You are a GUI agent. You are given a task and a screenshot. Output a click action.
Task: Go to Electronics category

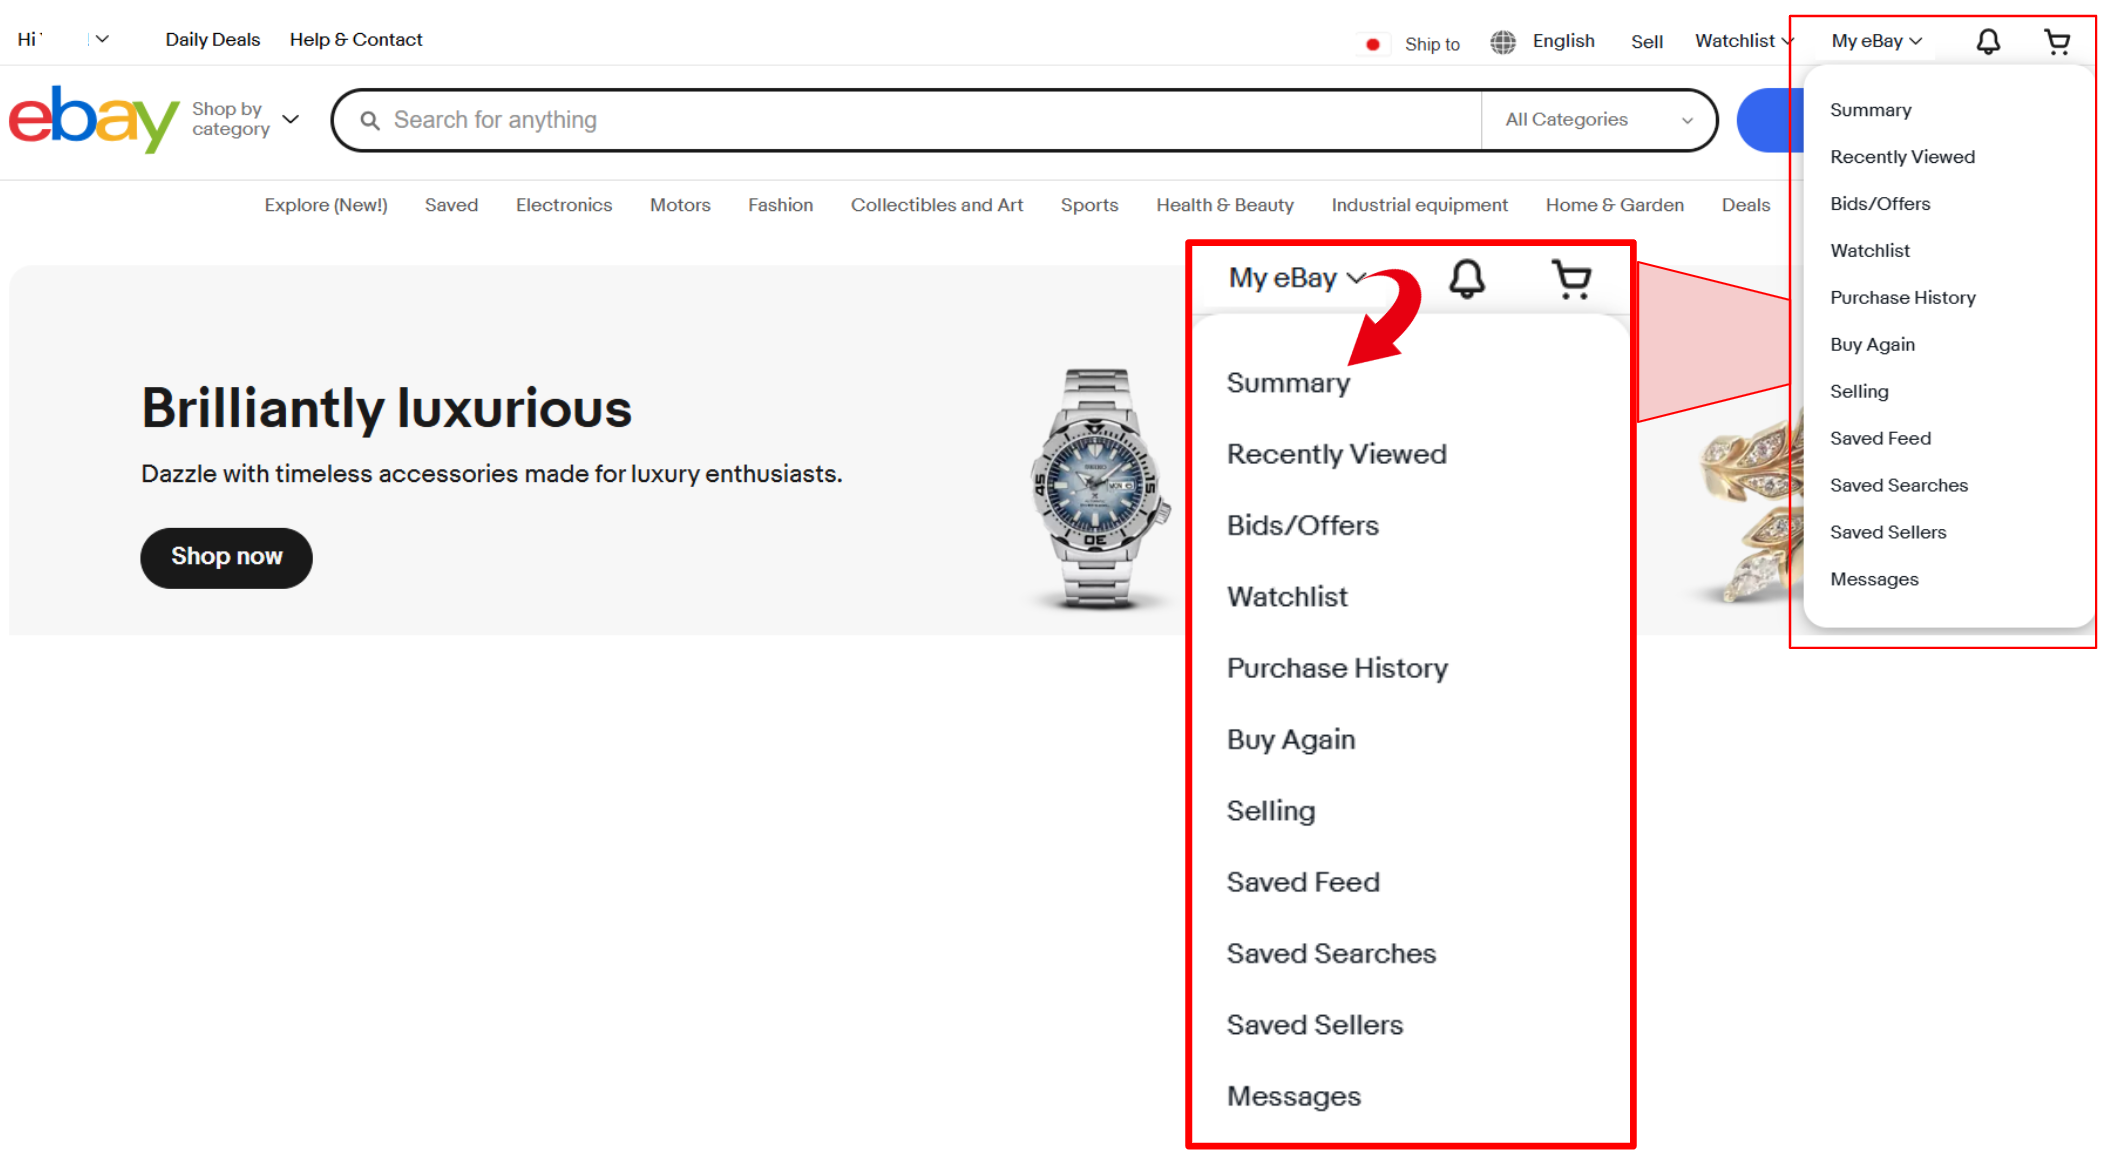click(564, 205)
